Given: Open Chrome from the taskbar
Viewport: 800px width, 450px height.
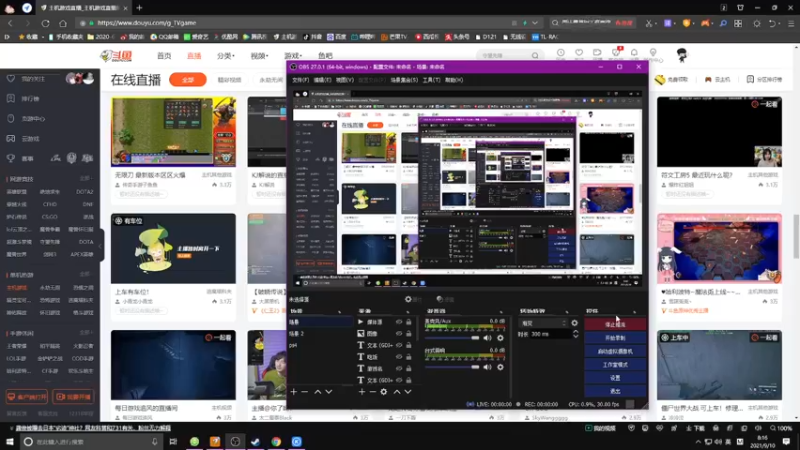Looking at the screenshot, I should point(276,441).
